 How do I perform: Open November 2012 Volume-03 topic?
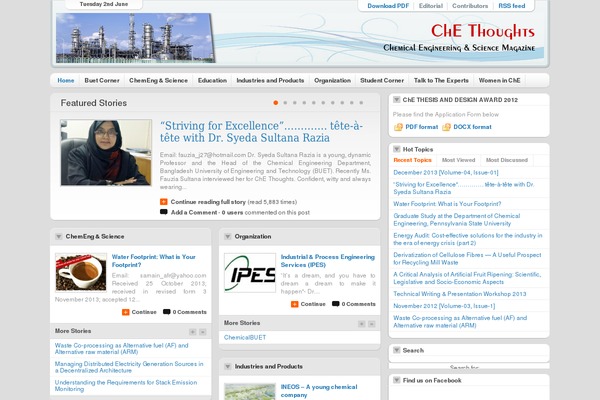444,306
